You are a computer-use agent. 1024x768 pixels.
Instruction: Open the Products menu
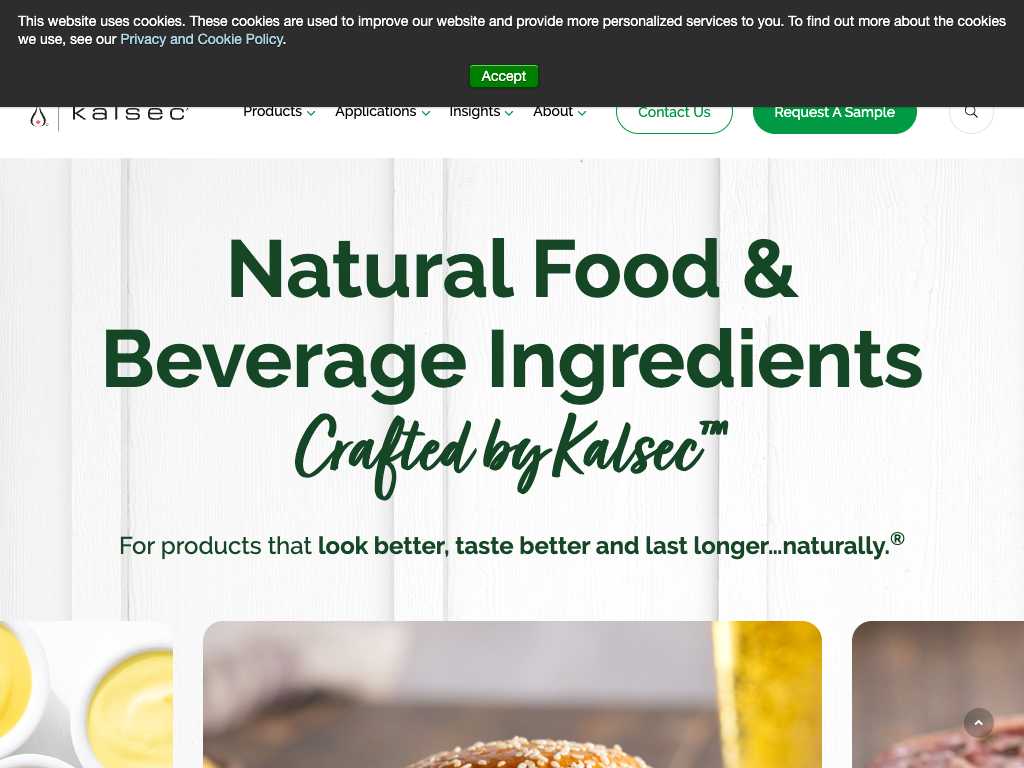[272, 112]
